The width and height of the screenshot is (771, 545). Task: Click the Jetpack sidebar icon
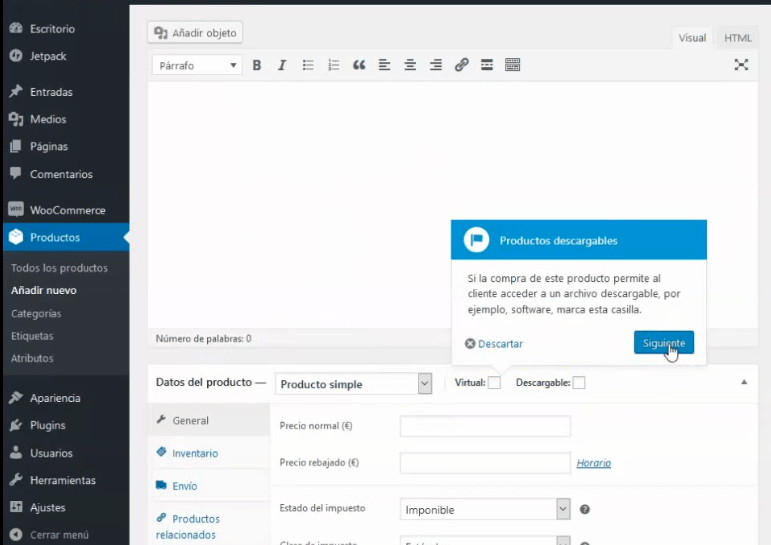point(16,56)
